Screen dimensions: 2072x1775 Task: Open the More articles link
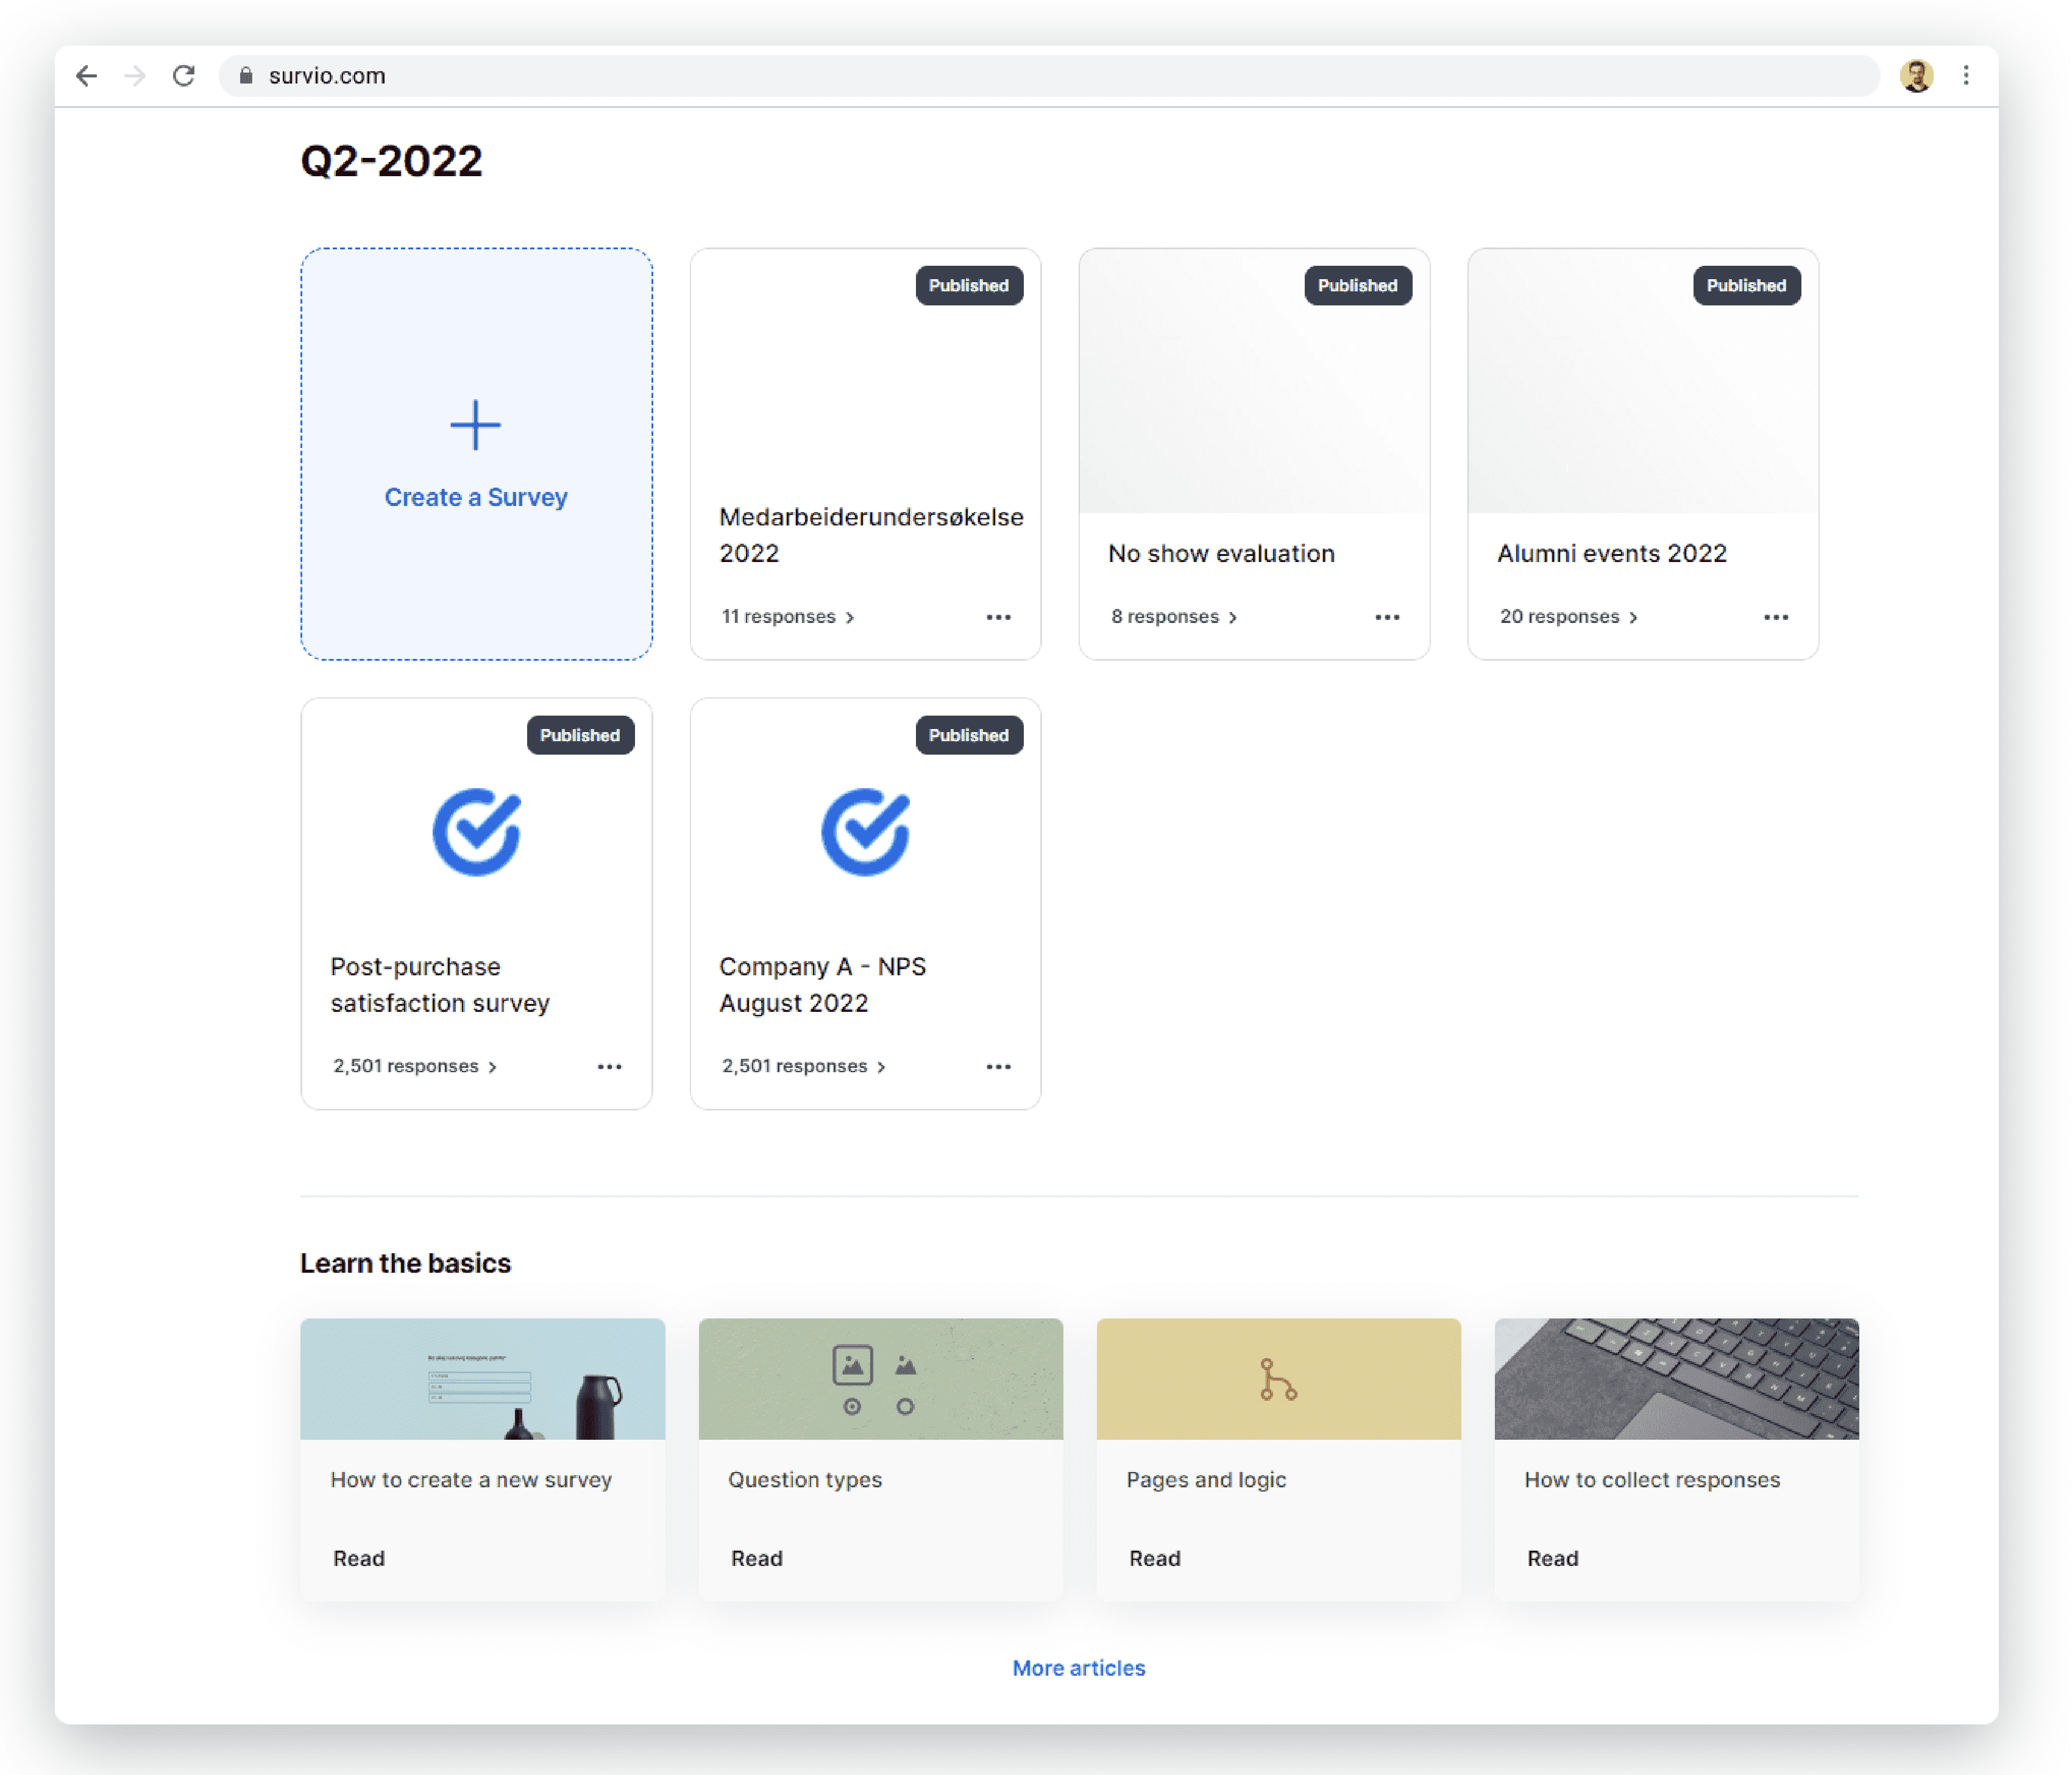(1079, 1668)
